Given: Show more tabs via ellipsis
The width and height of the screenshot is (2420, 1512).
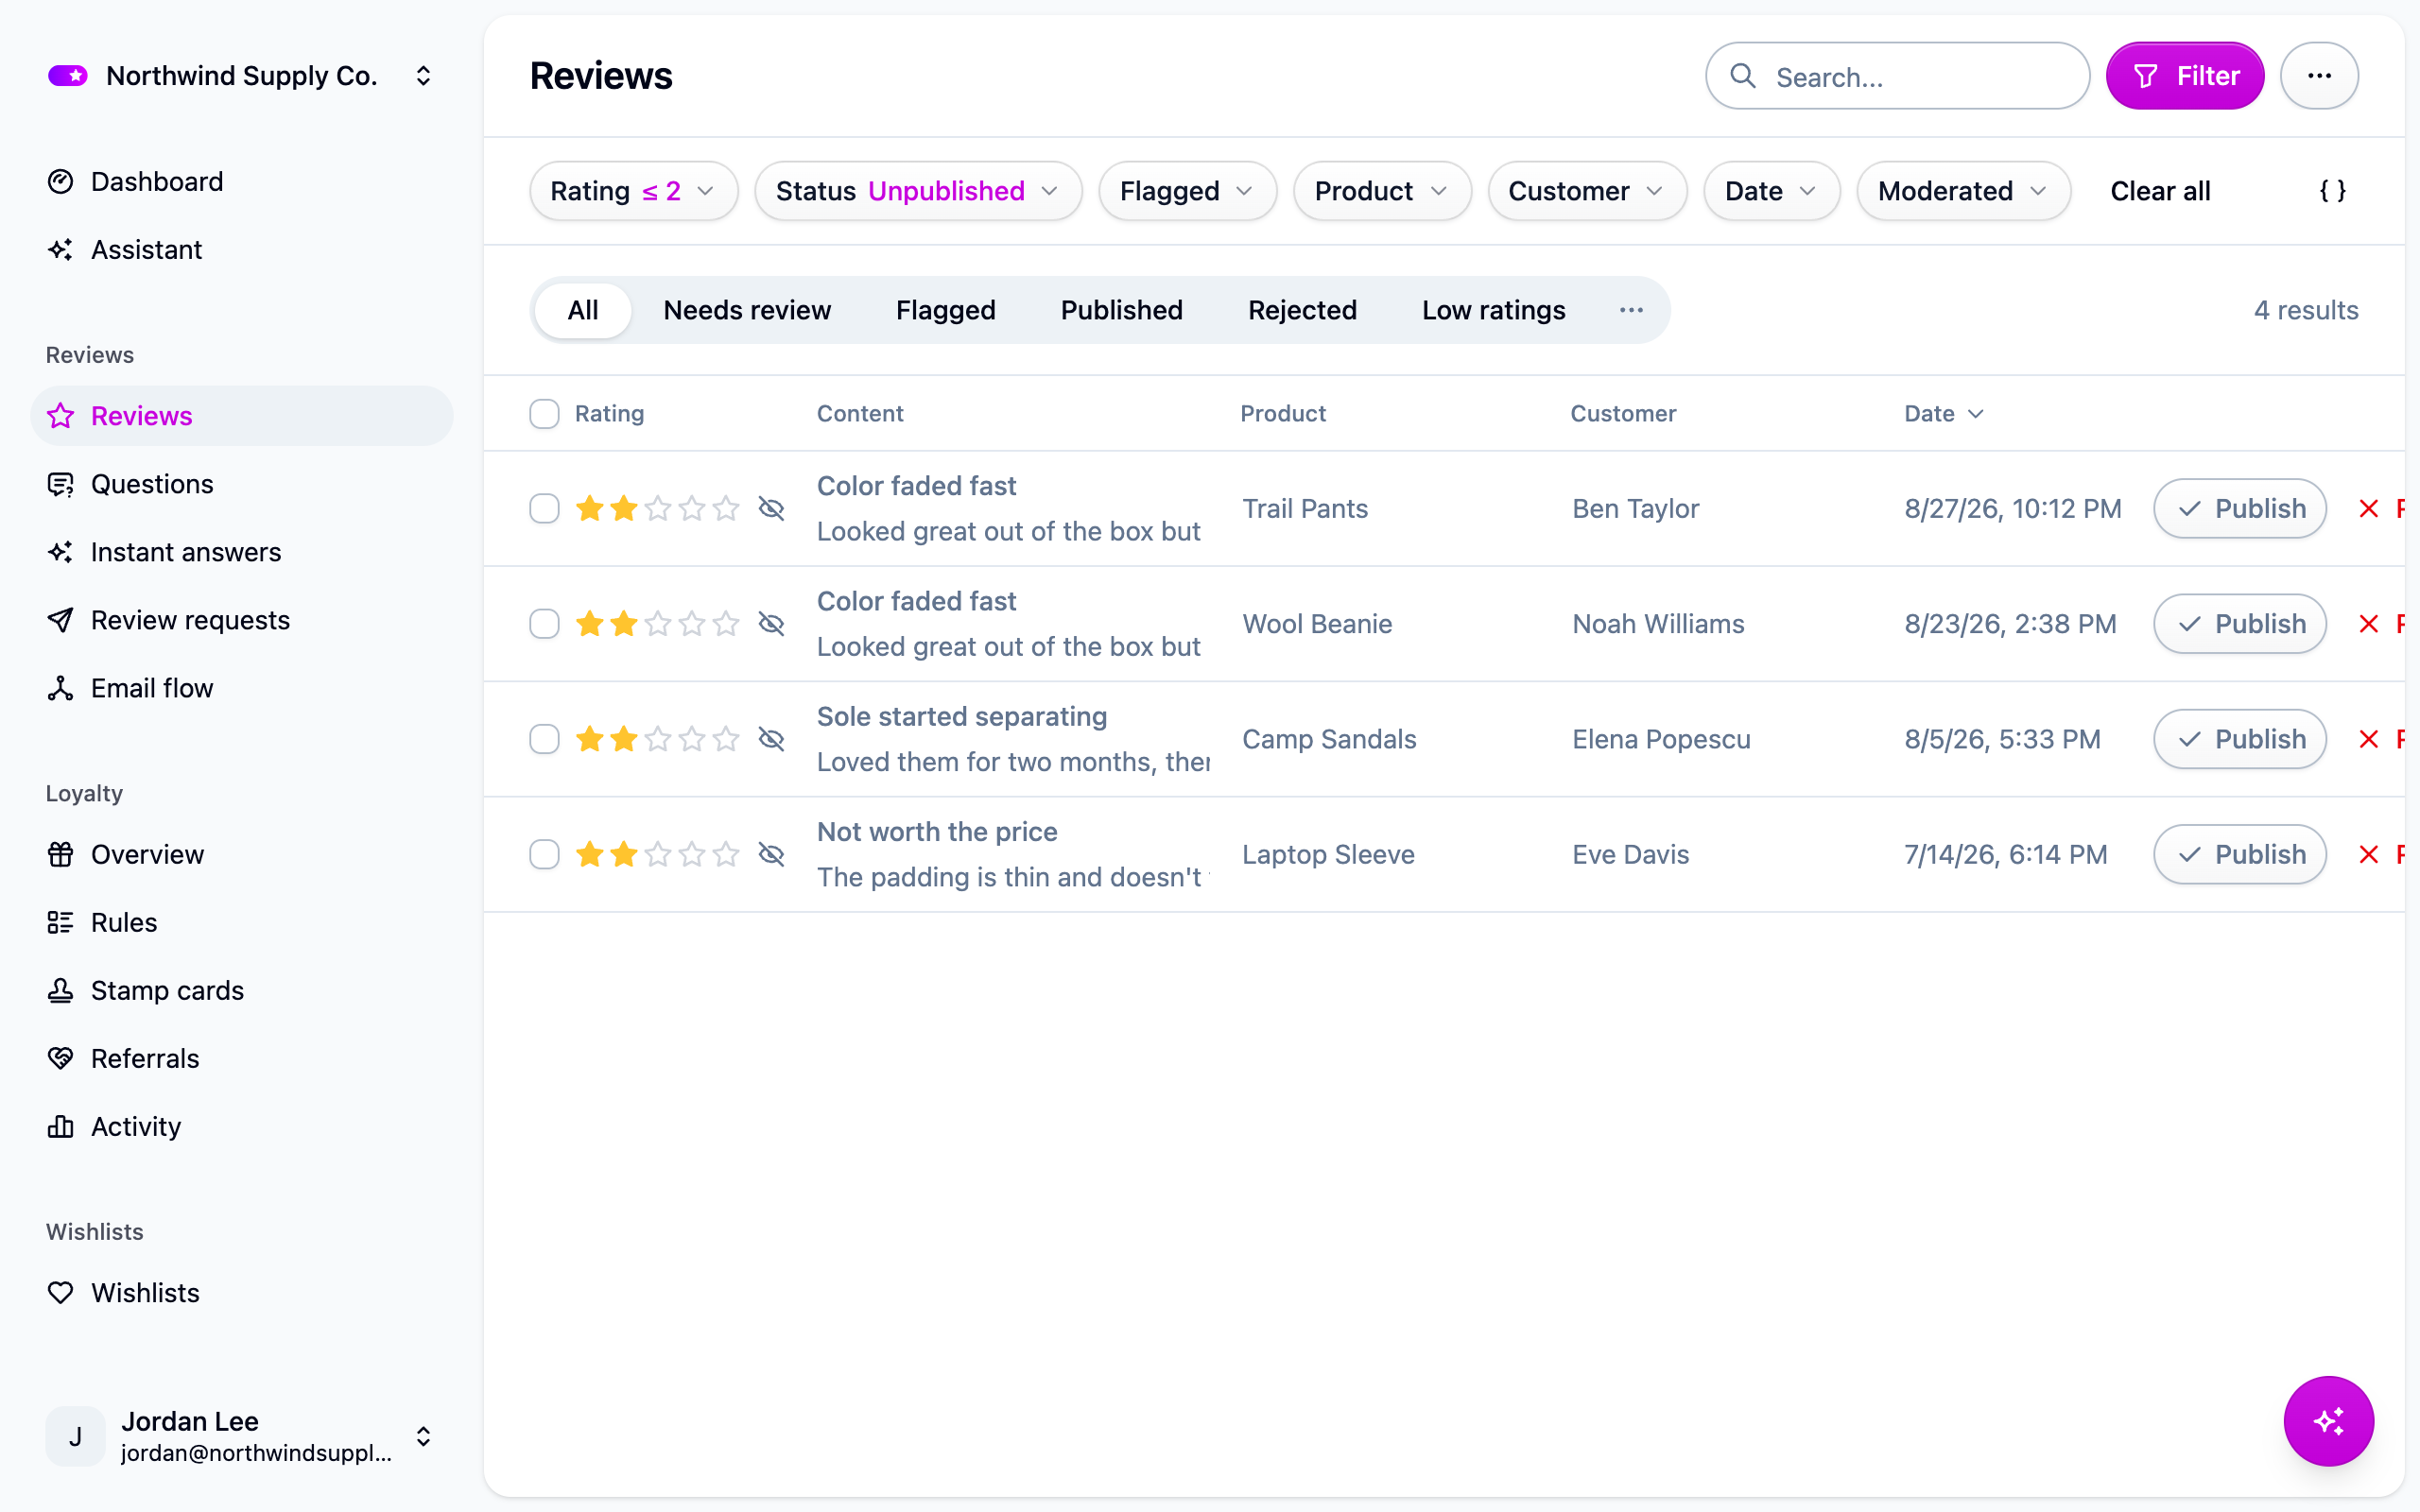Looking at the screenshot, I should point(1631,310).
